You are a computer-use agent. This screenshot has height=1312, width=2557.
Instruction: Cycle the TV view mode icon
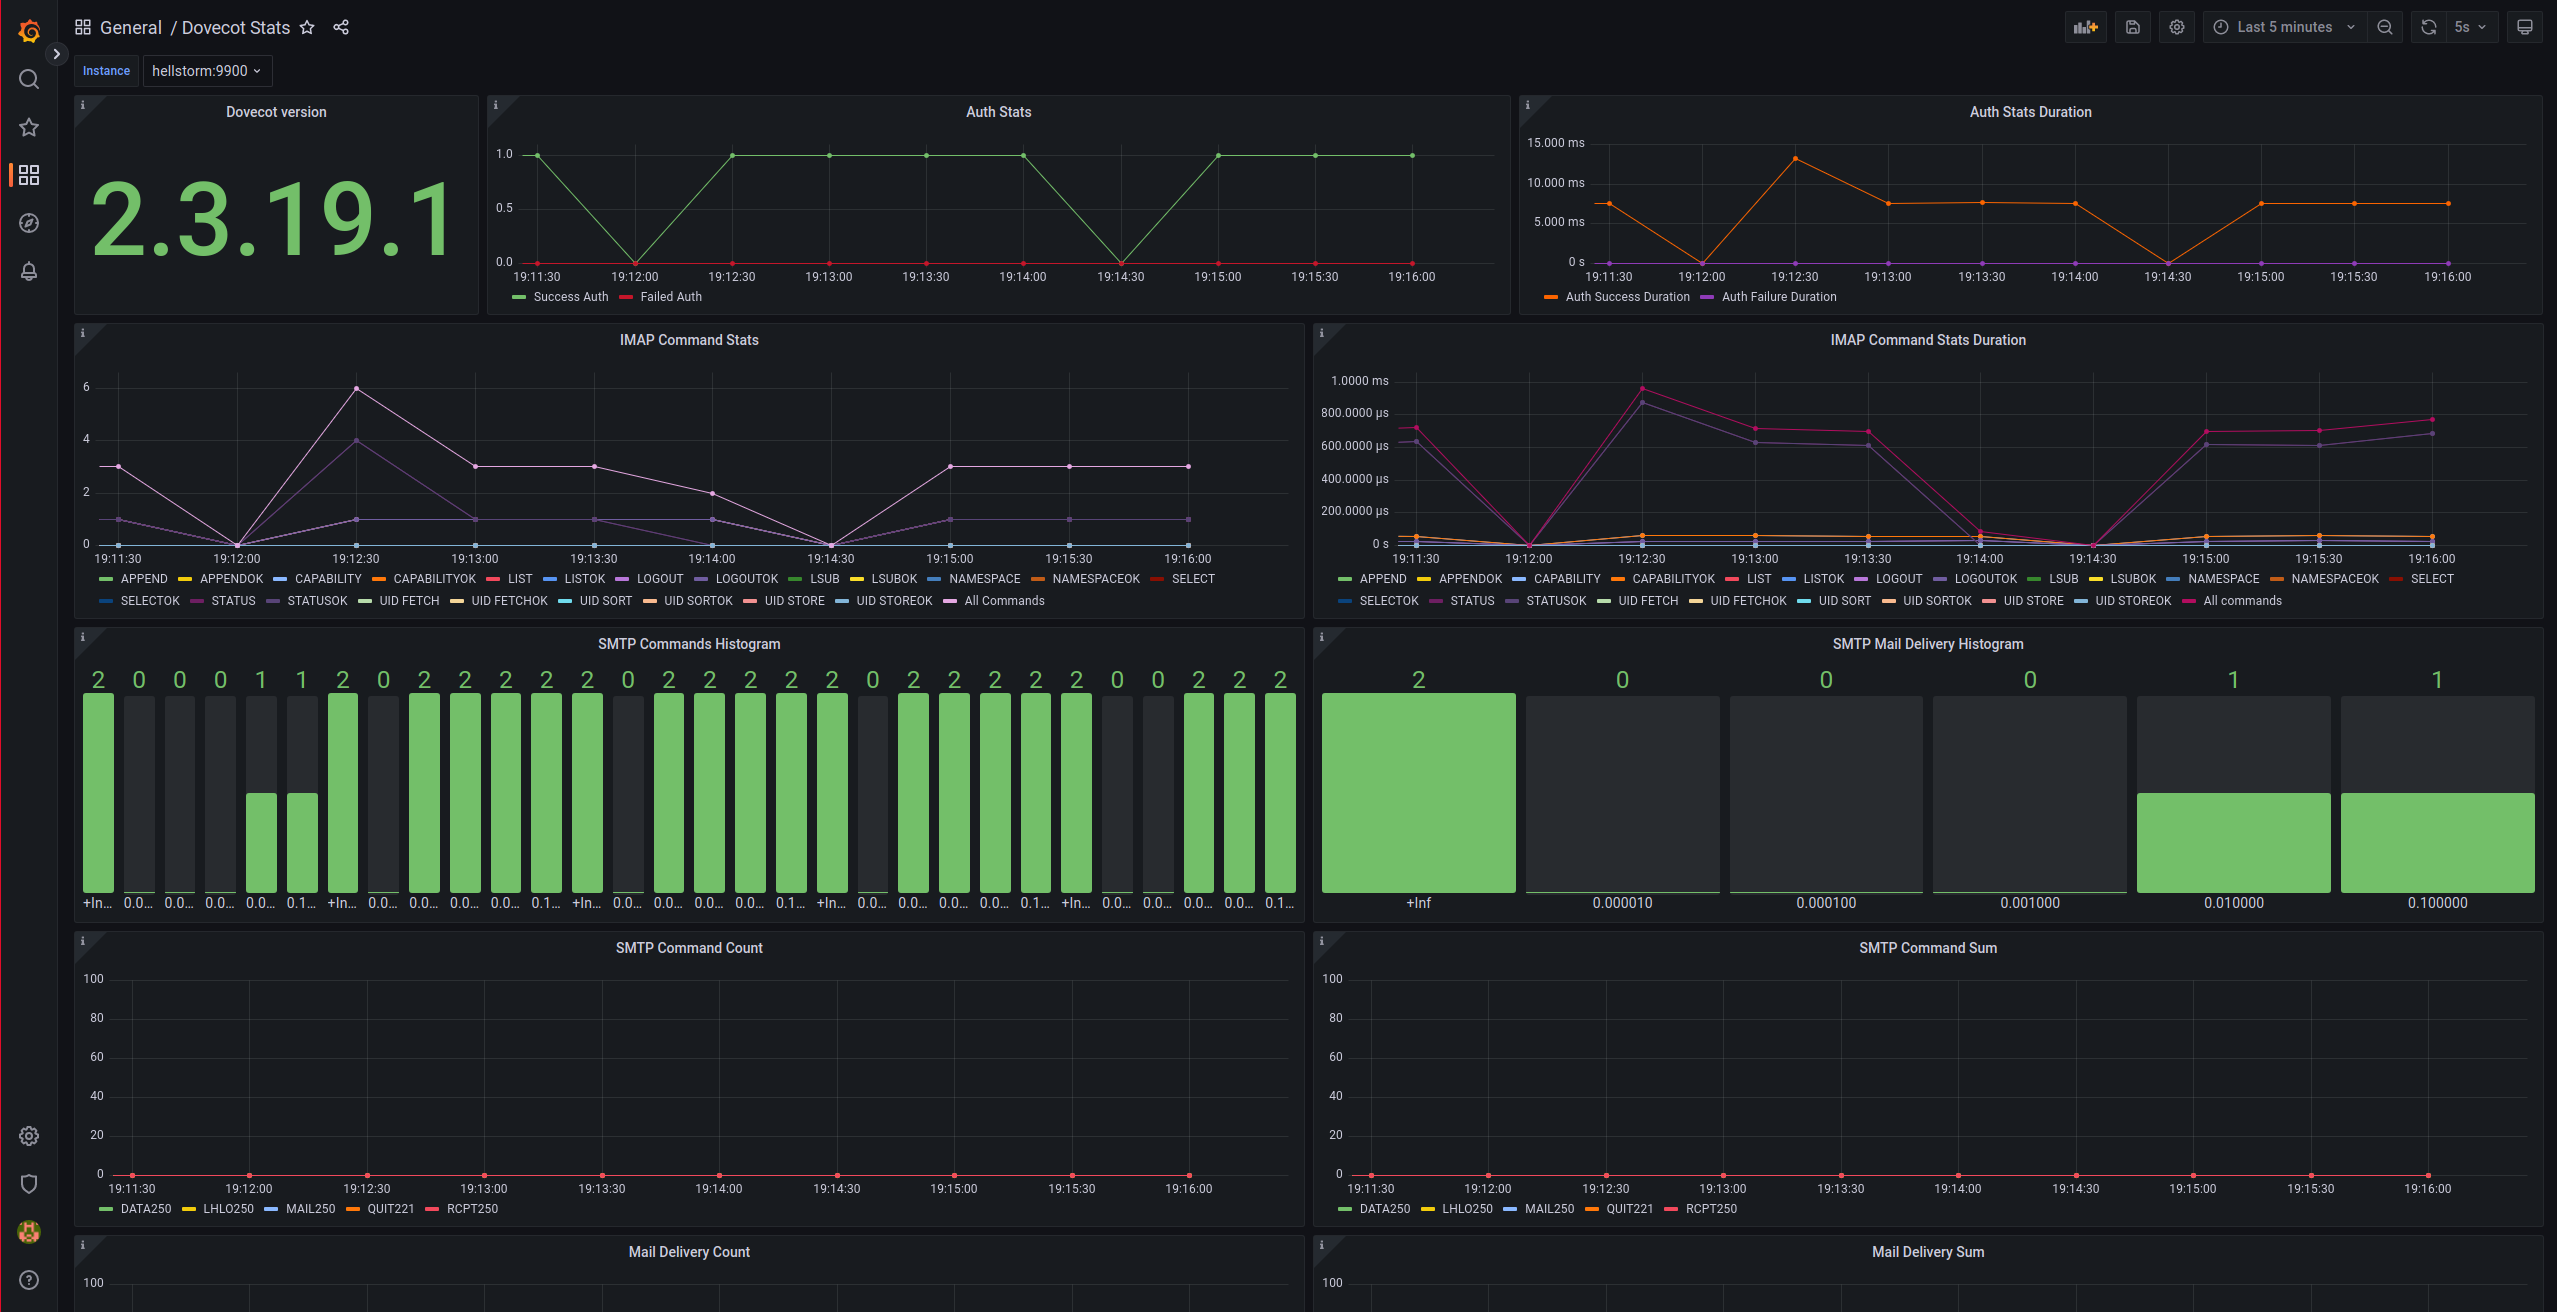pyautogui.click(x=2524, y=27)
